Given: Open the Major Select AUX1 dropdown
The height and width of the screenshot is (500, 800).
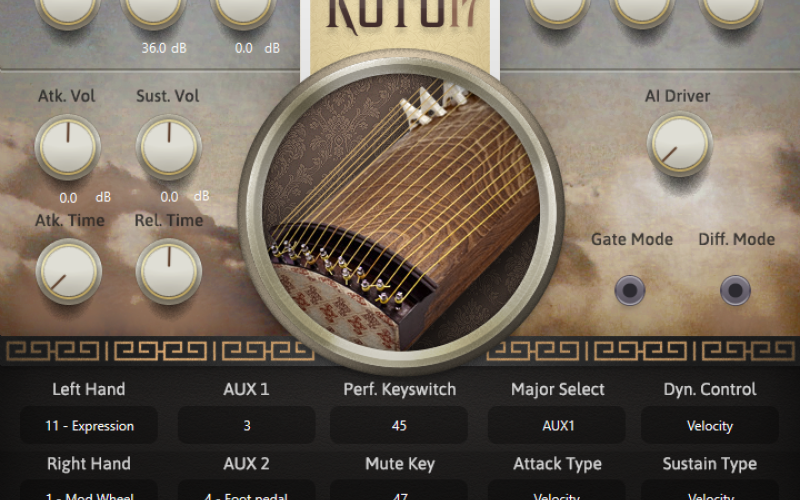Looking at the screenshot, I should (557, 425).
